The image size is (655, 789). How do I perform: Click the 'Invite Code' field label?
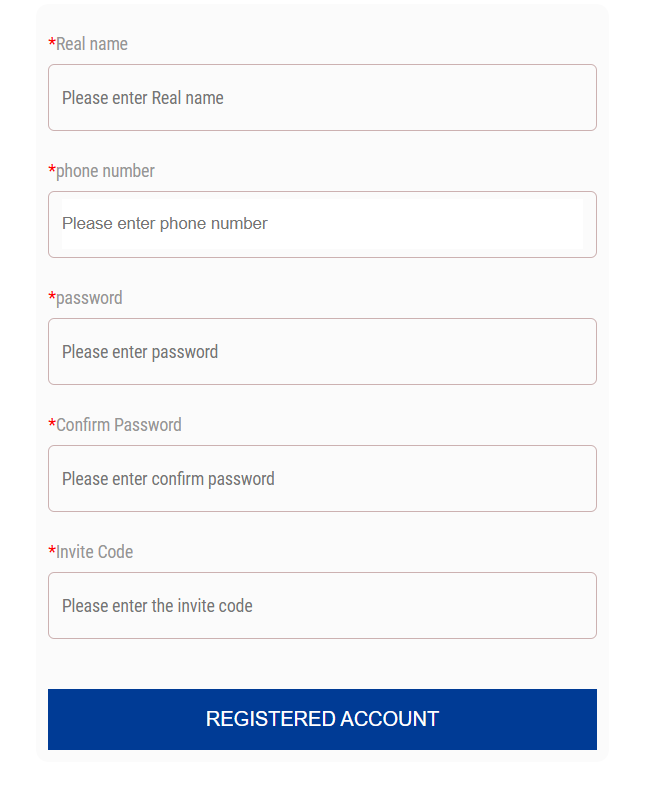(95, 552)
